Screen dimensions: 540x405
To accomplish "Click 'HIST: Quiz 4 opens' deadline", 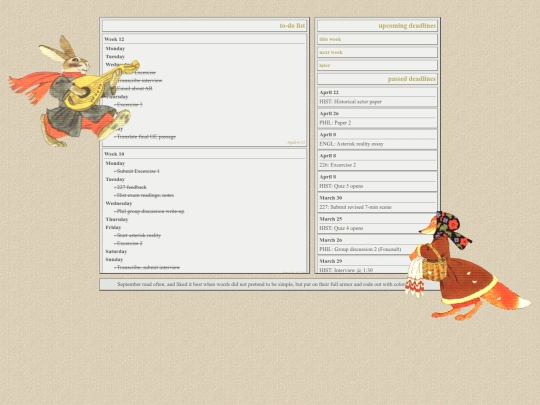I will (341, 228).
